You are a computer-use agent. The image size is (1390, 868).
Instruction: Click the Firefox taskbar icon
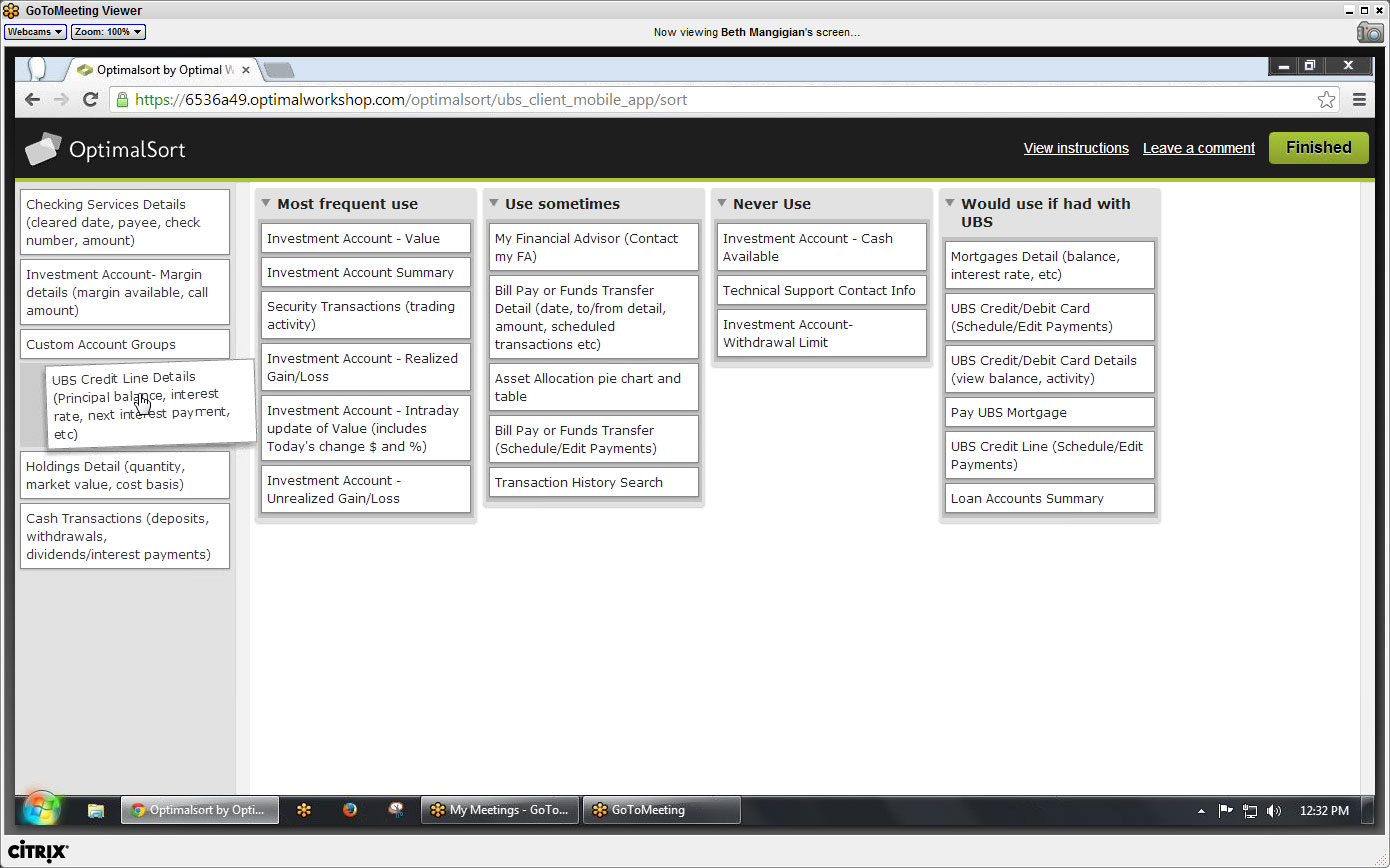tap(350, 810)
